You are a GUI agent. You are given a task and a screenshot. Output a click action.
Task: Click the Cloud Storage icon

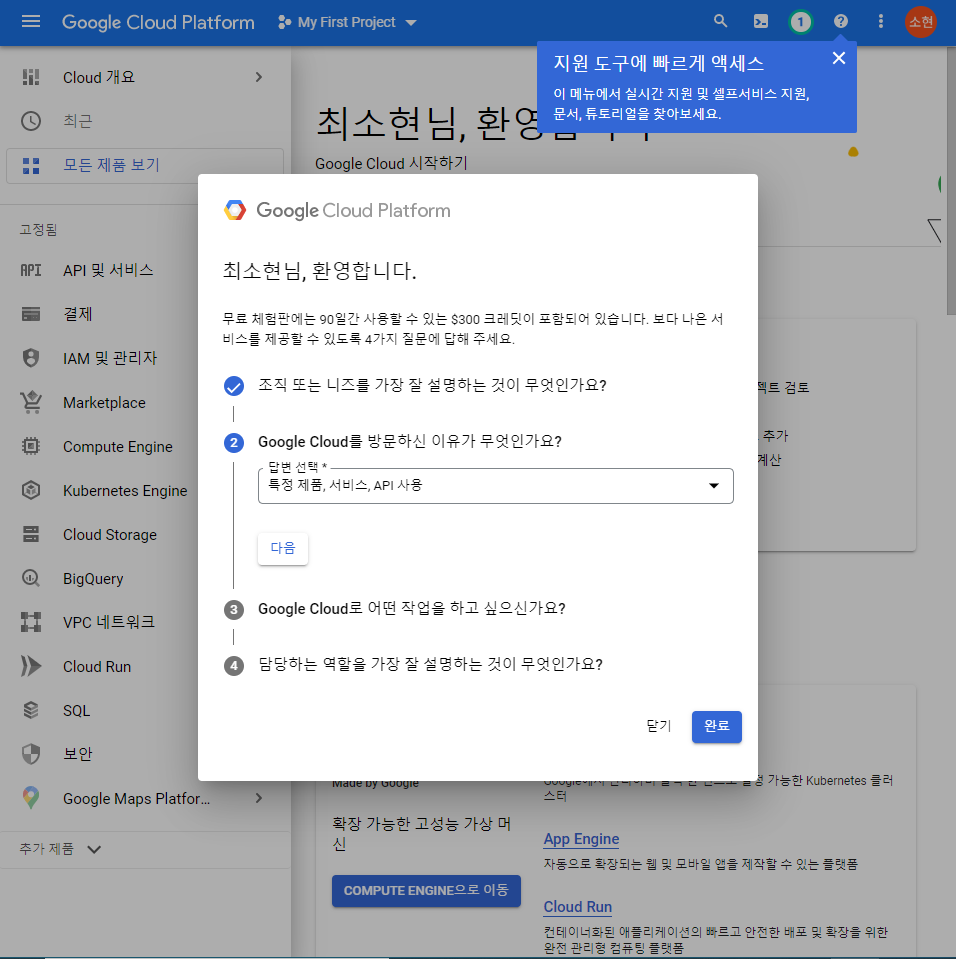tap(31, 535)
